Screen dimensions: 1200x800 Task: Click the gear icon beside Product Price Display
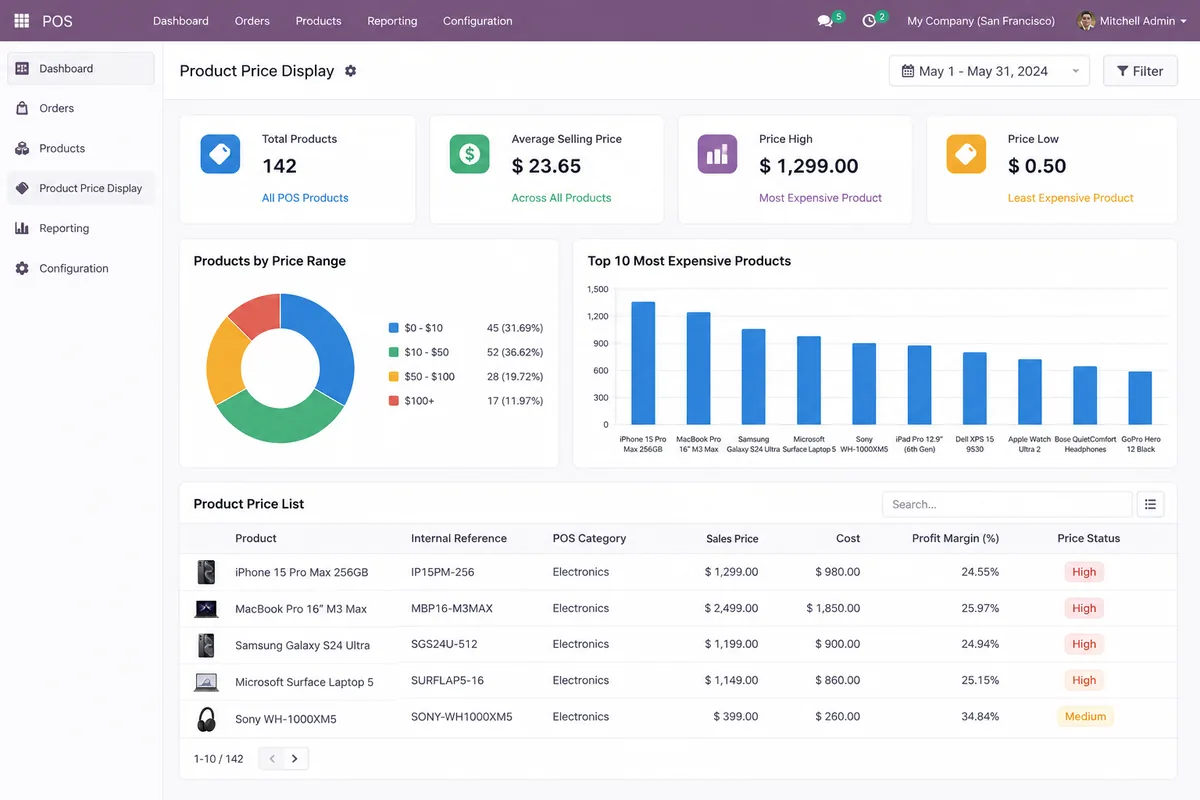click(x=350, y=71)
